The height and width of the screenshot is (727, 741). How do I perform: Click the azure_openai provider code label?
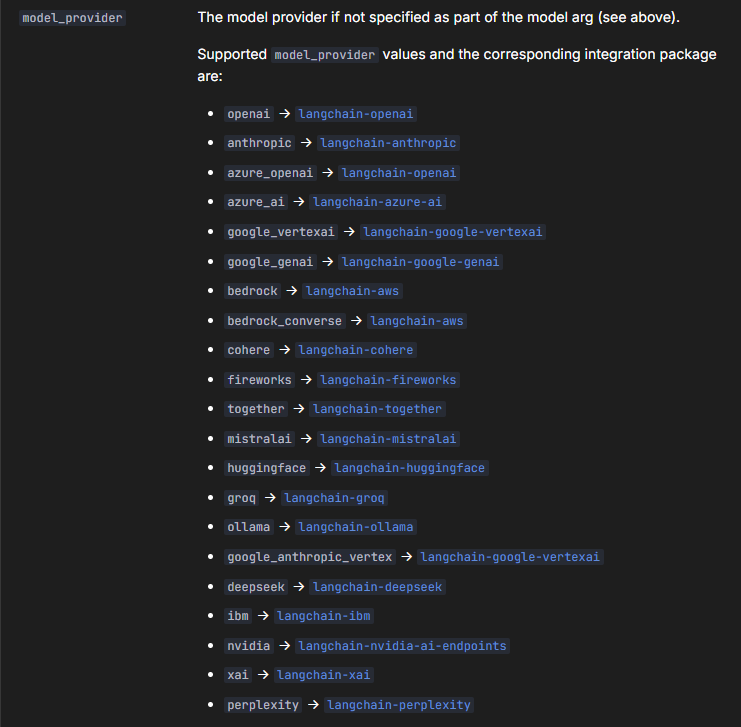[x=270, y=173]
